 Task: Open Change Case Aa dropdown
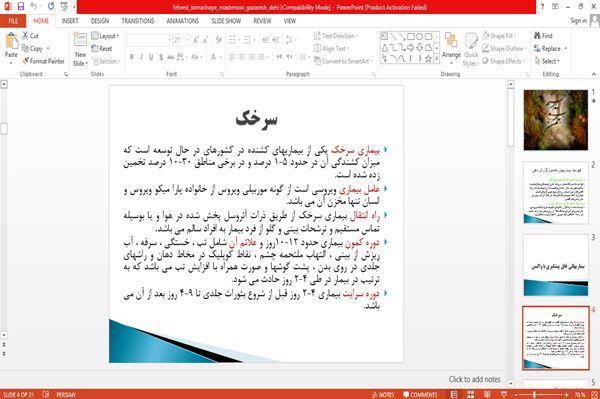196,57
